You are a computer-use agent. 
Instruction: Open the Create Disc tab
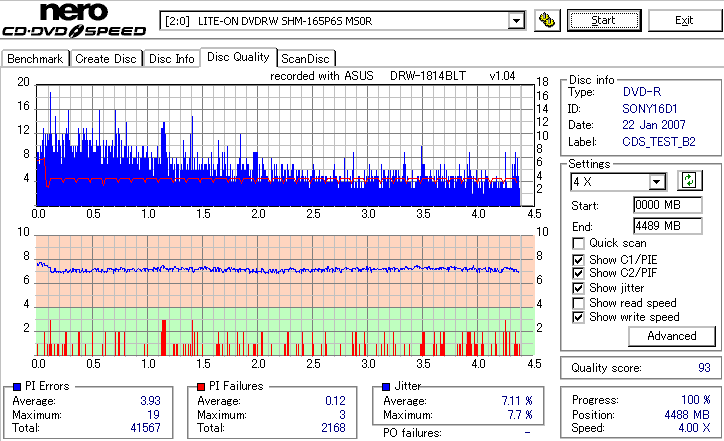(106, 59)
